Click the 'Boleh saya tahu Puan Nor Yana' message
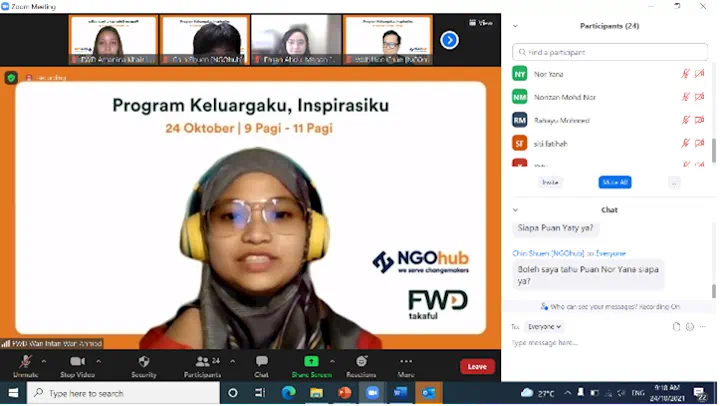The width and height of the screenshot is (720, 406). tap(588, 275)
